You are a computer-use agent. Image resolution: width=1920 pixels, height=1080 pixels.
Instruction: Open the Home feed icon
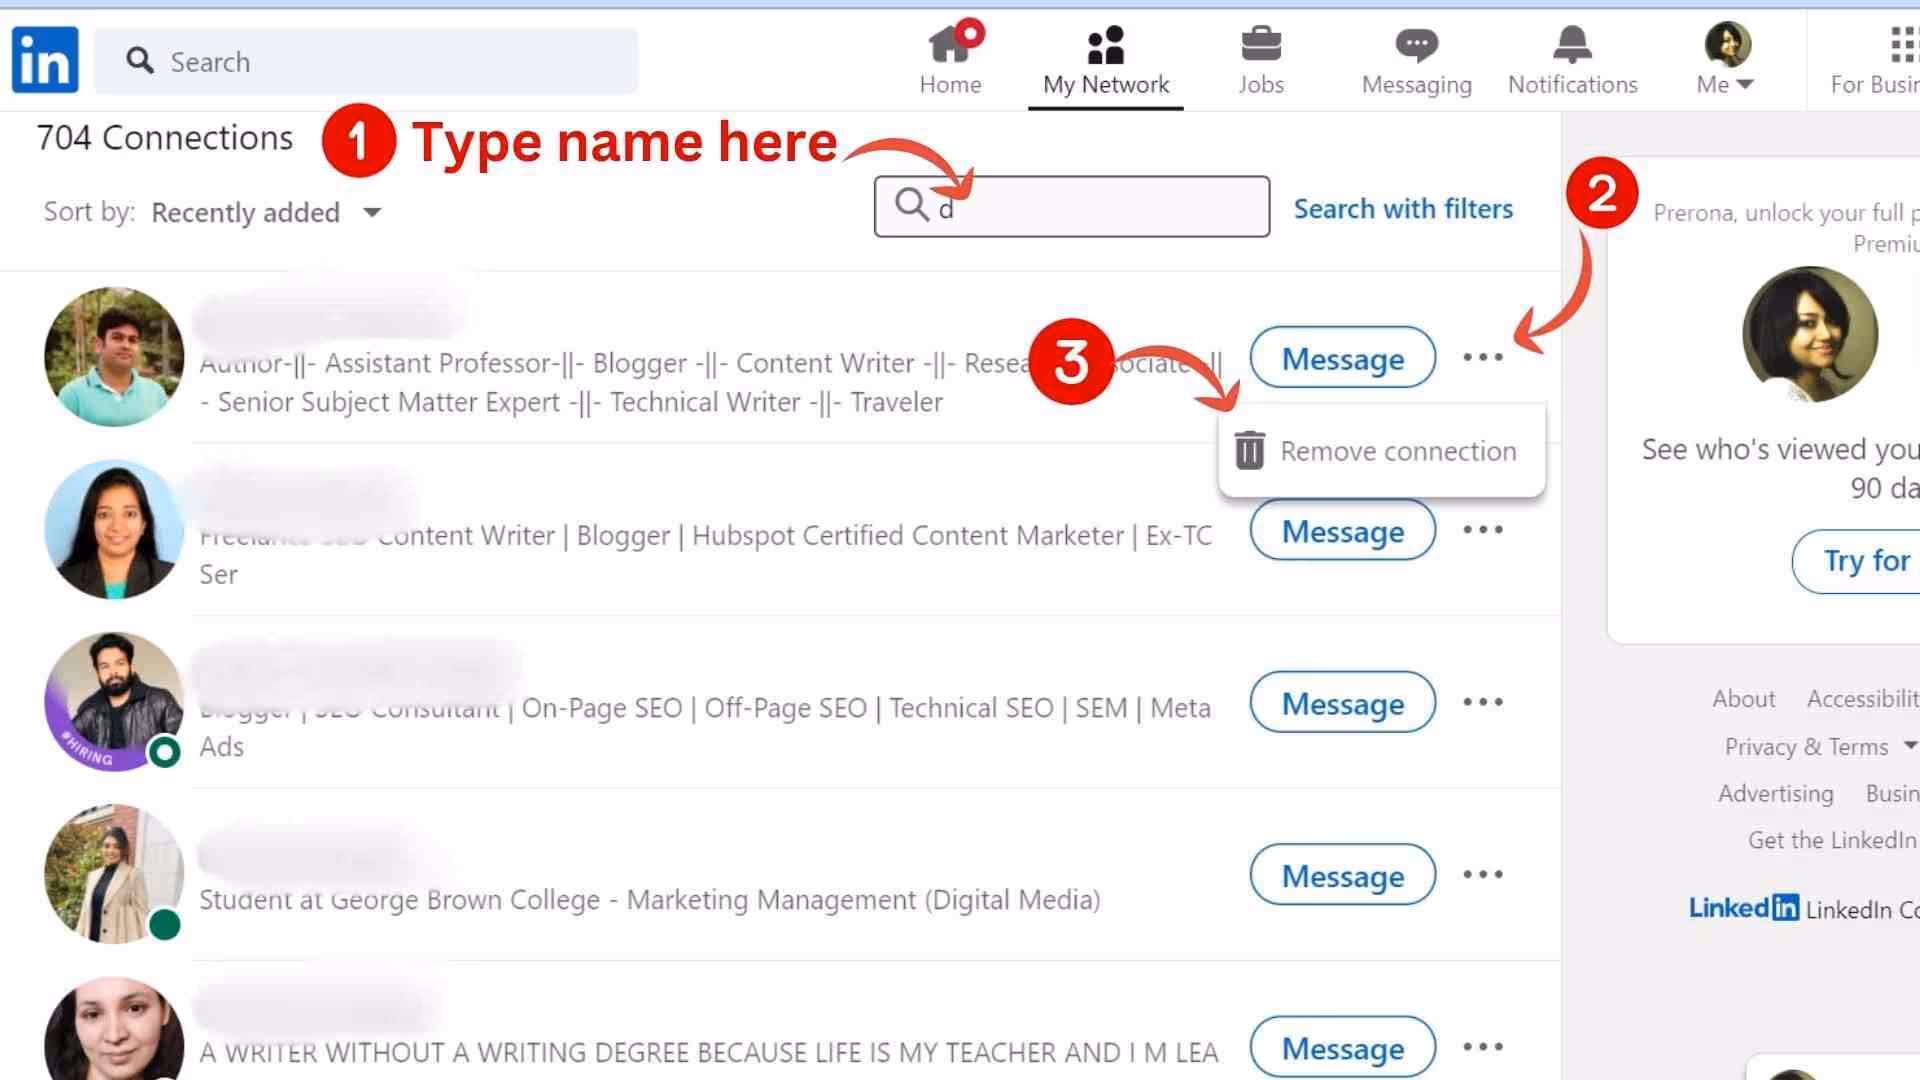point(949,44)
